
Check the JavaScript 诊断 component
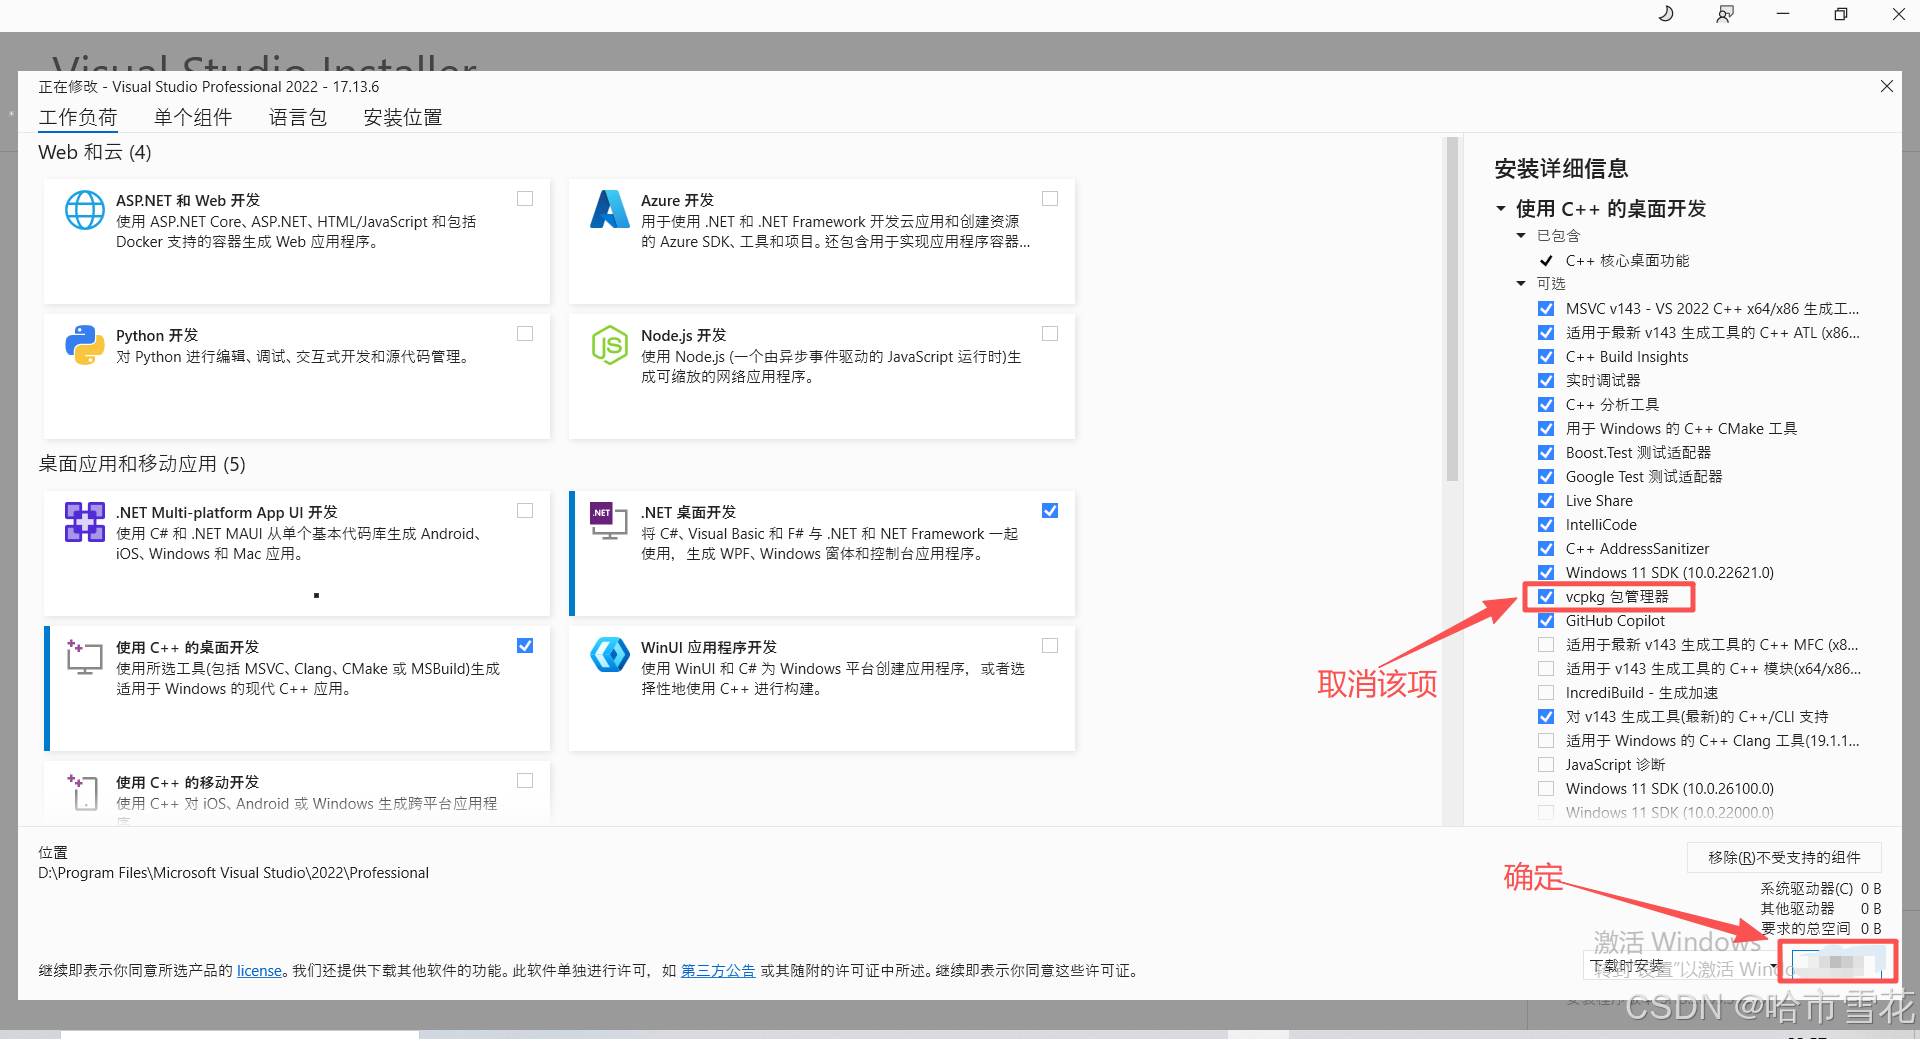point(1546,765)
